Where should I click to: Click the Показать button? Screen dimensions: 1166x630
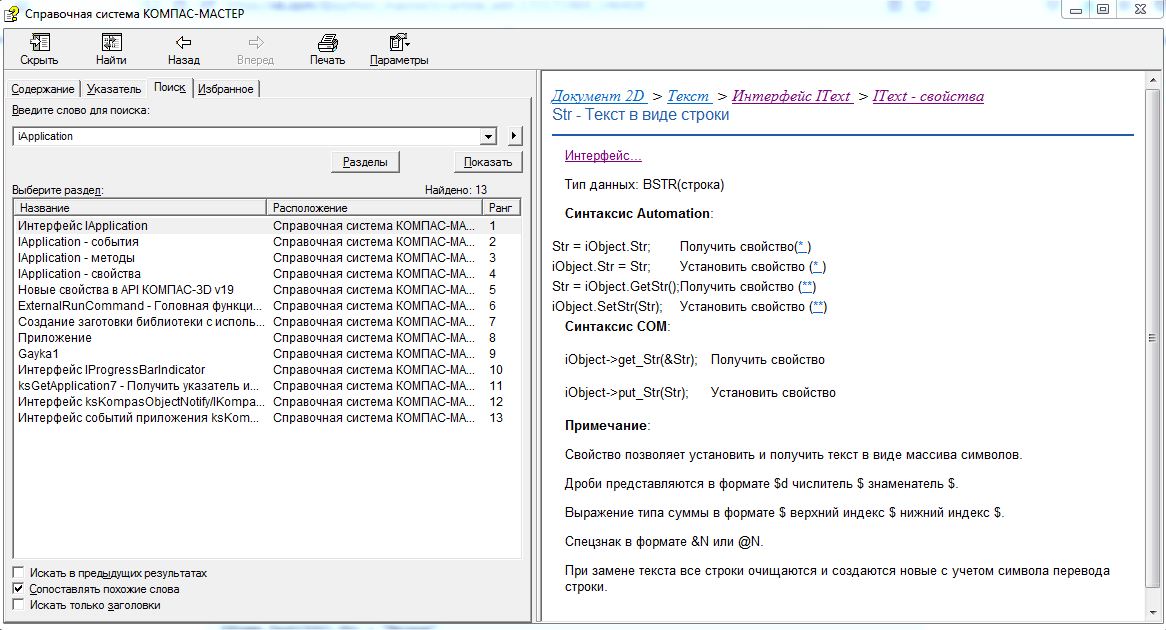point(488,162)
